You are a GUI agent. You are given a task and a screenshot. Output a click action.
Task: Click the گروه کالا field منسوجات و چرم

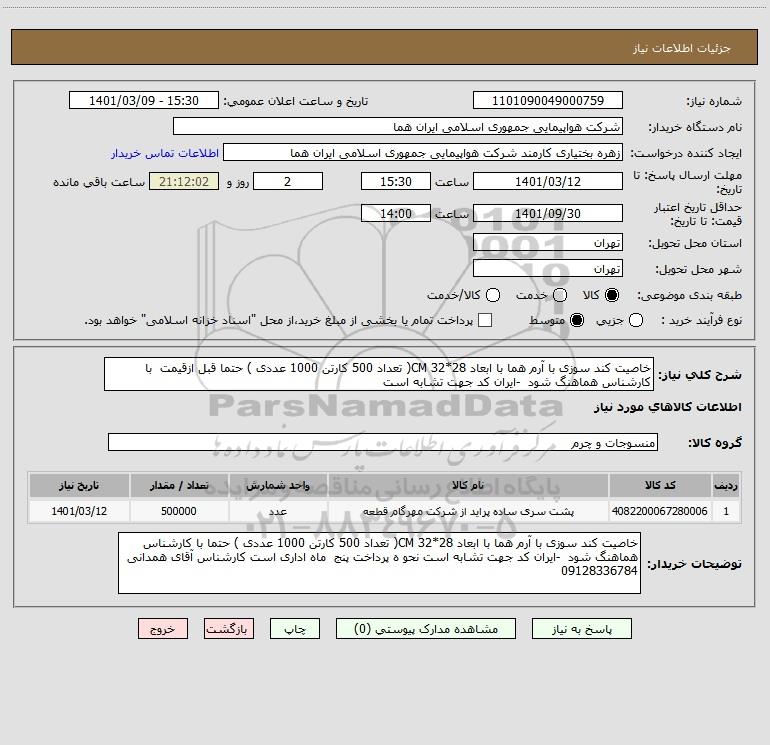(383, 442)
